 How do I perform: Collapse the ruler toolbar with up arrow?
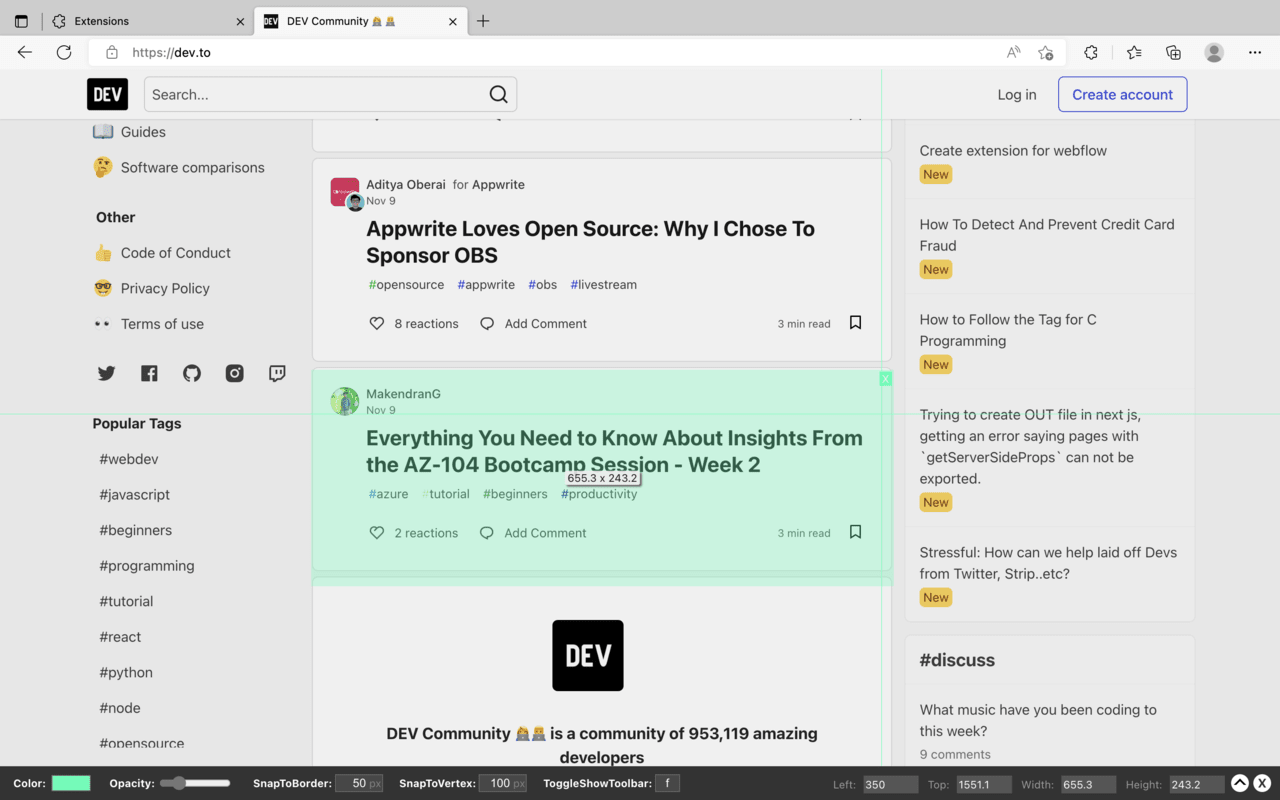pyautogui.click(x=1240, y=783)
